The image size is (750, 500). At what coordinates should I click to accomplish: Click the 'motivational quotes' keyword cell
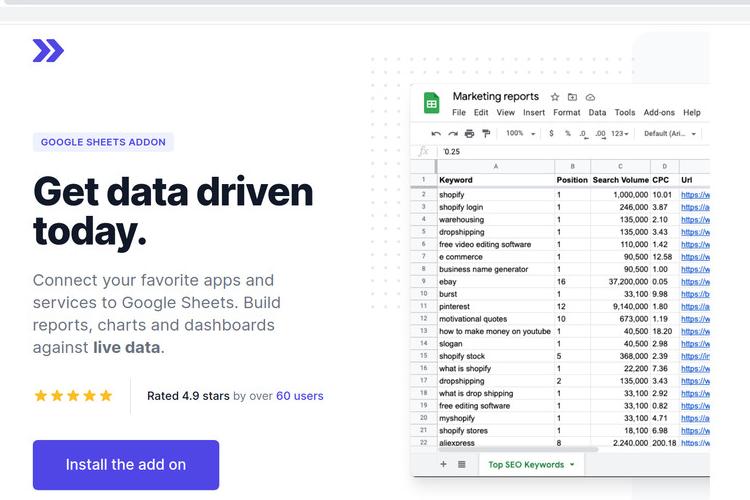click(496, 319)
